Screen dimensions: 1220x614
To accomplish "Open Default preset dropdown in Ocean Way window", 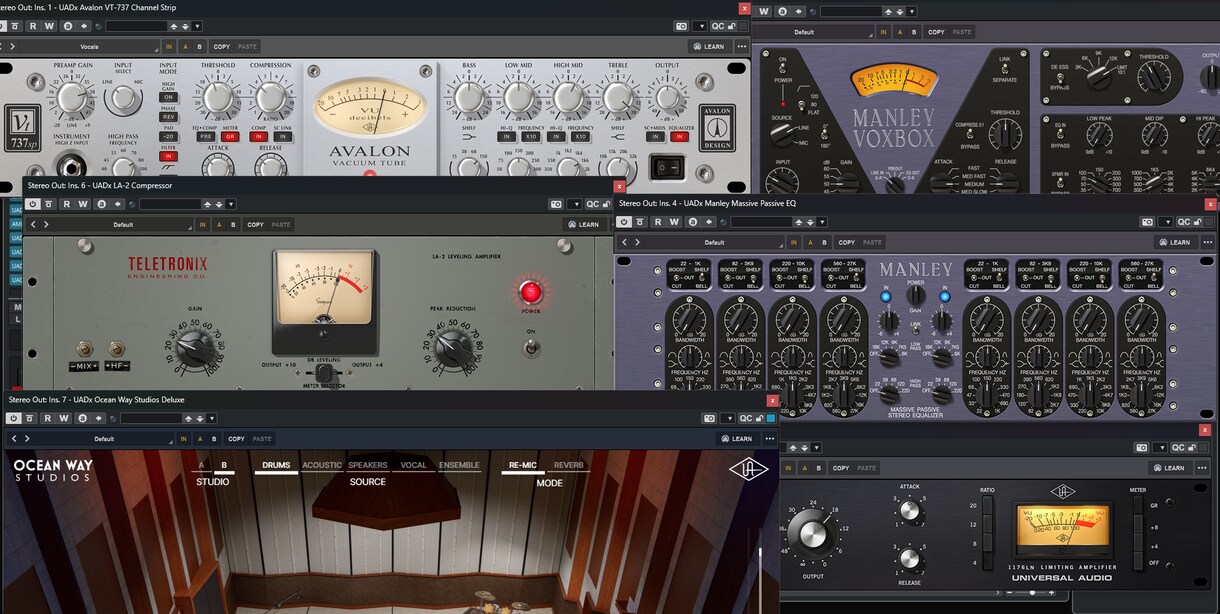I will 104,438.
